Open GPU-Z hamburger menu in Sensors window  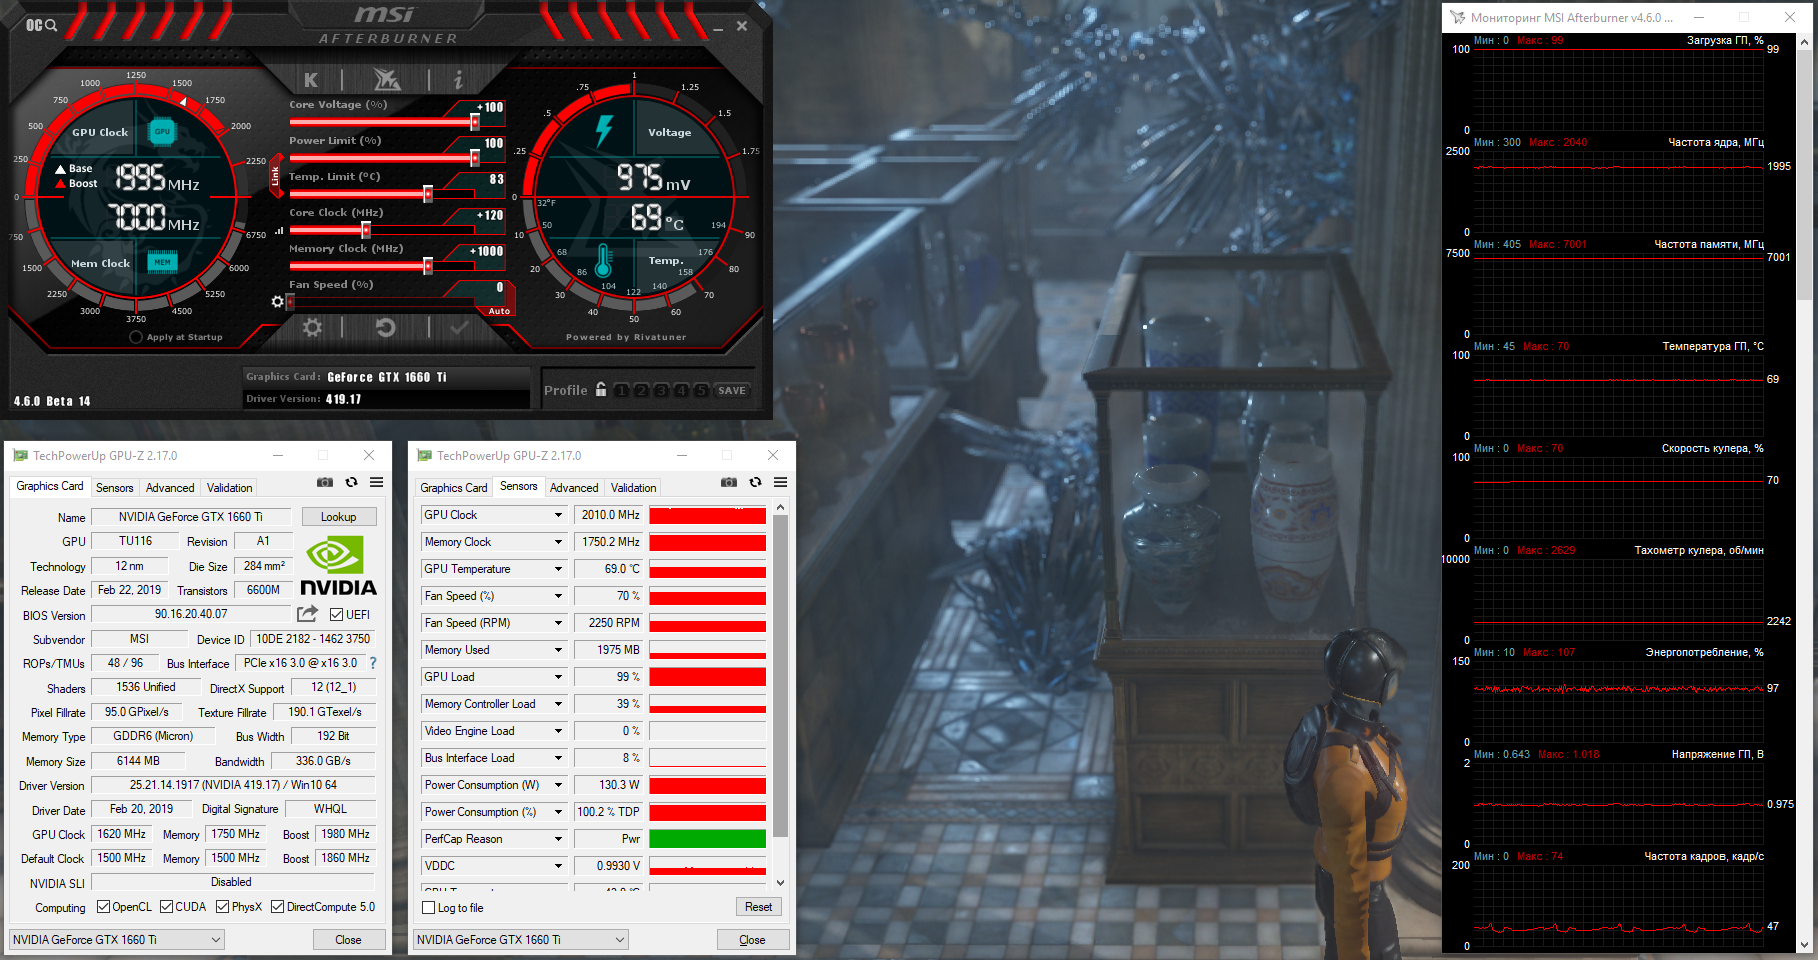point(780,482)
